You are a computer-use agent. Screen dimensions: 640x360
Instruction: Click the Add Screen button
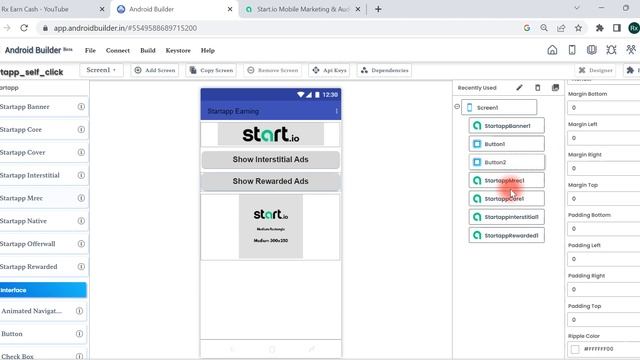pyautogui.click(x=155, y=70)
